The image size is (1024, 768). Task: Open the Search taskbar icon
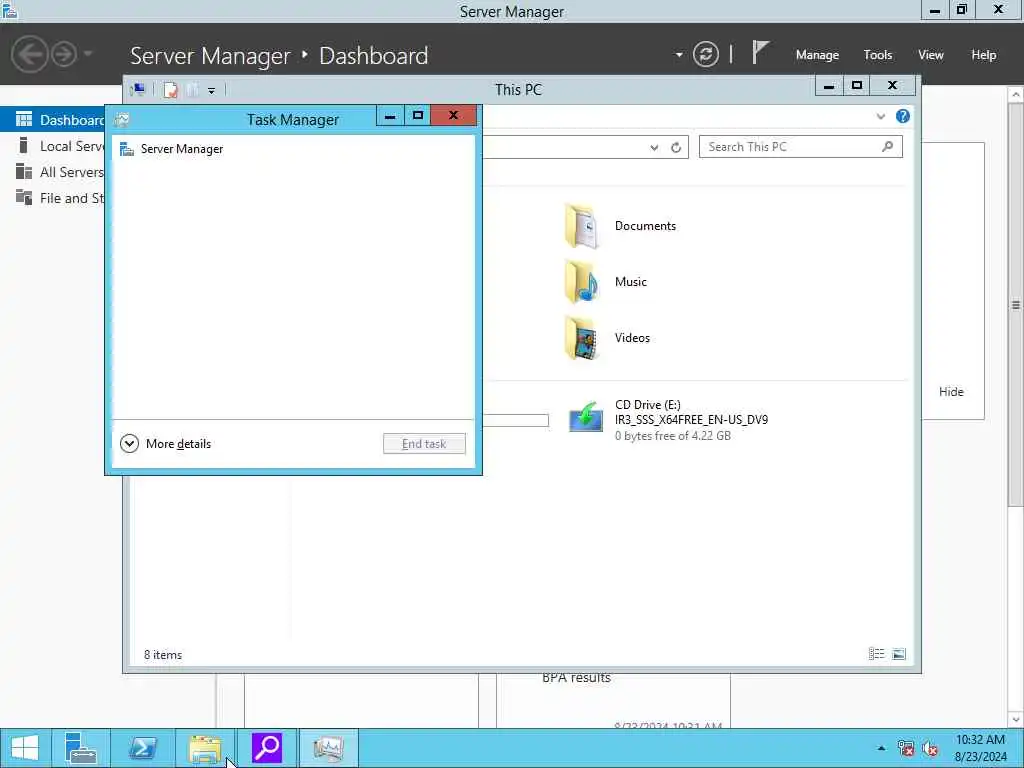[x=266, y=748]
